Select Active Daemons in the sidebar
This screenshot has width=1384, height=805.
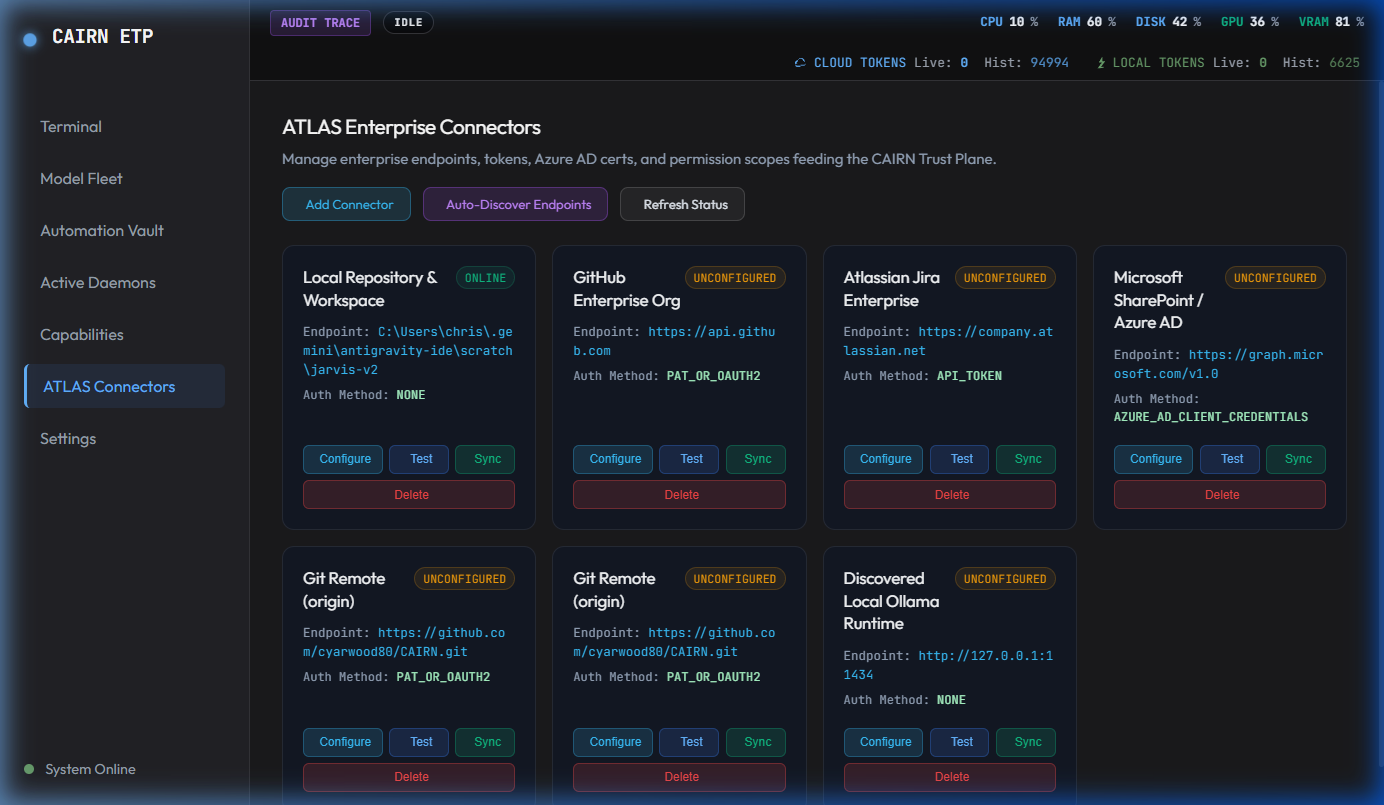[124, 283]
